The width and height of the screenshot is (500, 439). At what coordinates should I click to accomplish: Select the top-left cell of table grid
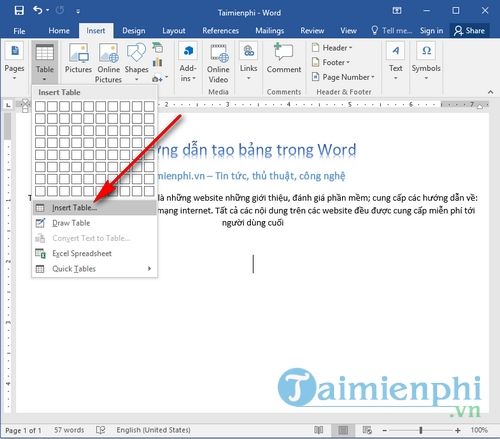click(x=40, y=106)
